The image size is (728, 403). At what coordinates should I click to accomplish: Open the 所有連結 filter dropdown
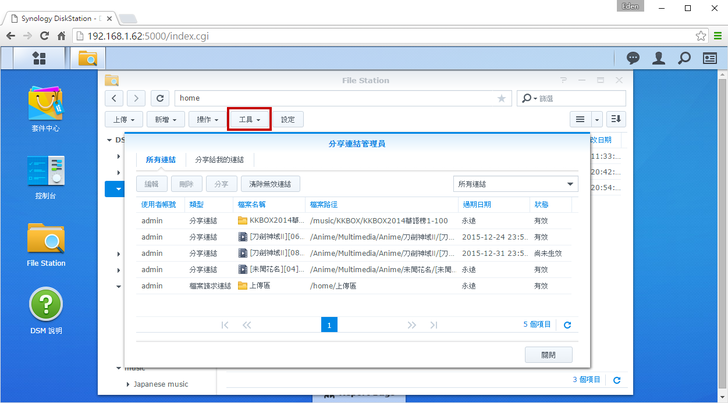pyautogui.click(x=515, y=184)
